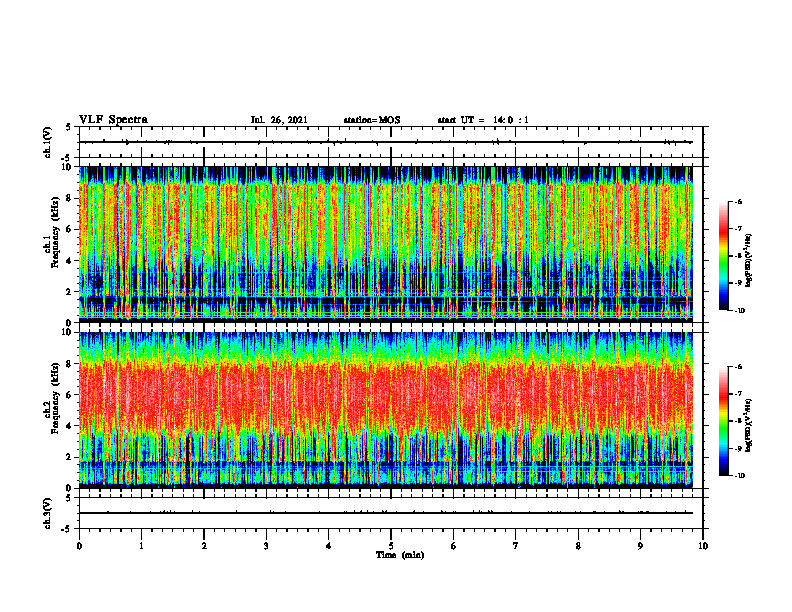Click the "ch.3(V)" waveform axis label
The image size is (792, 612).
pos(48,513)
